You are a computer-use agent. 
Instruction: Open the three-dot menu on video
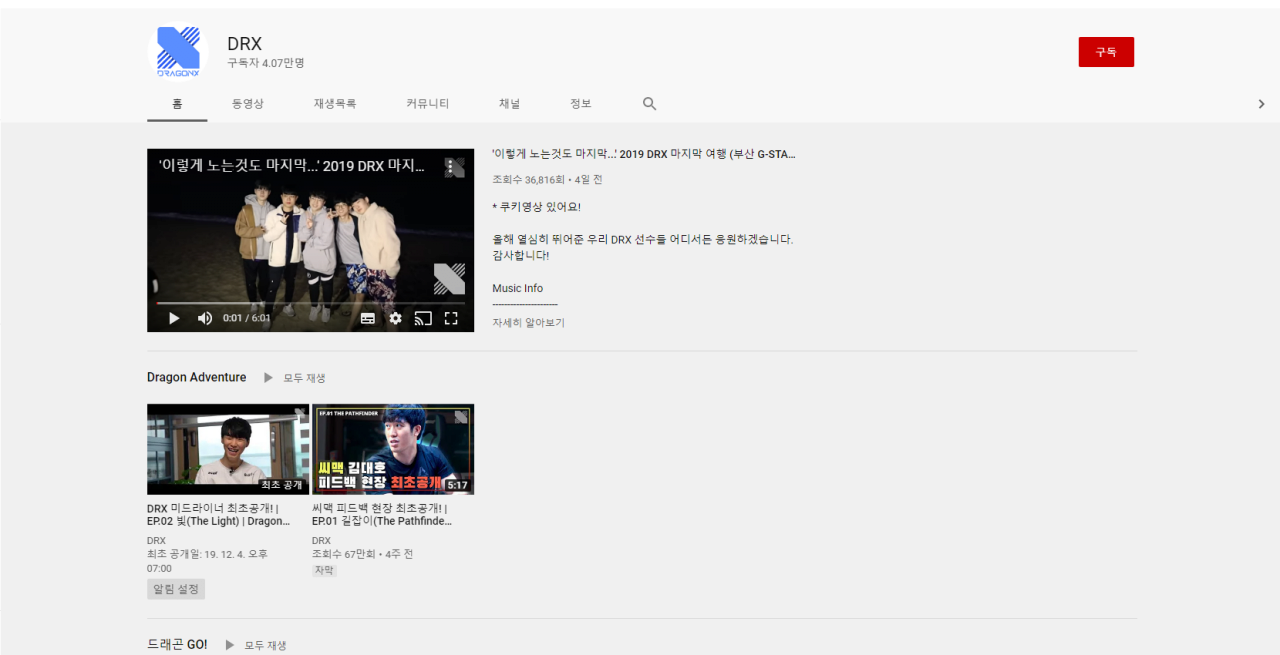[x=454, y=167]
